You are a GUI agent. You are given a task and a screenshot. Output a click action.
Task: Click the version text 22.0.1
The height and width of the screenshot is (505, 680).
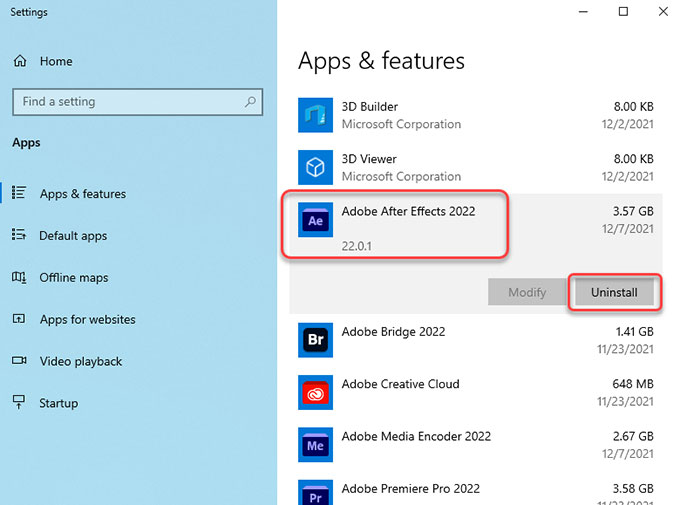(x=356, y=246)
